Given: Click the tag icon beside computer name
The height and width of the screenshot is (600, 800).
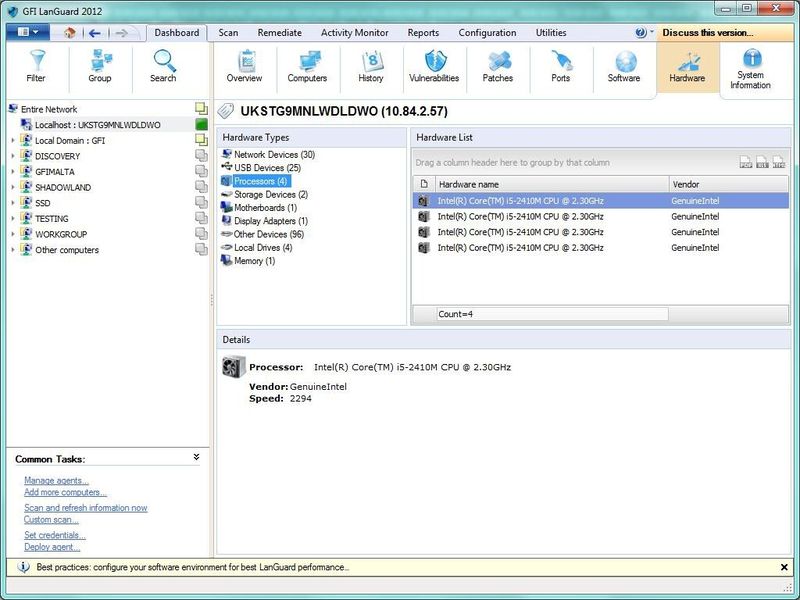Looking at the screenshot, I should (226, 111).
